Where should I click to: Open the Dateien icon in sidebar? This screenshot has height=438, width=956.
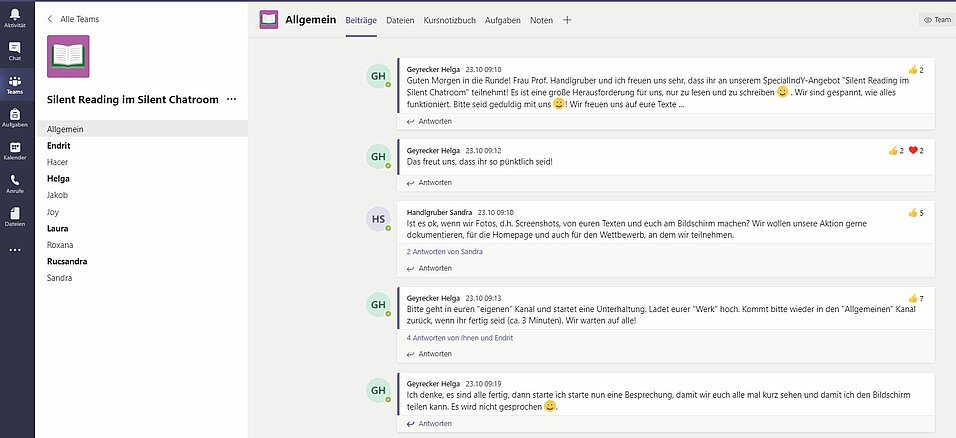point(15,214)
